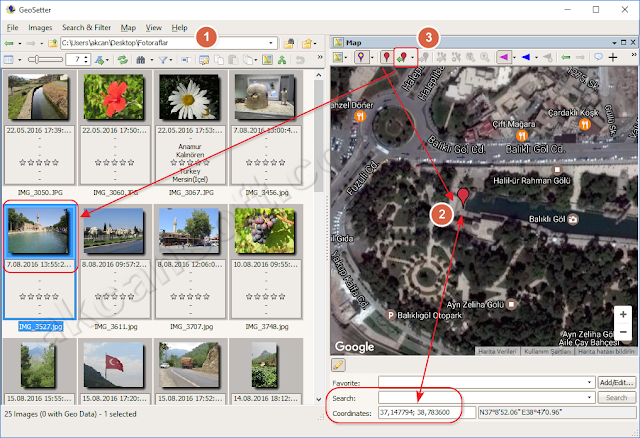Maximize the Map panel
Viewport: 640px width, 438px height.
coord(624,42)
